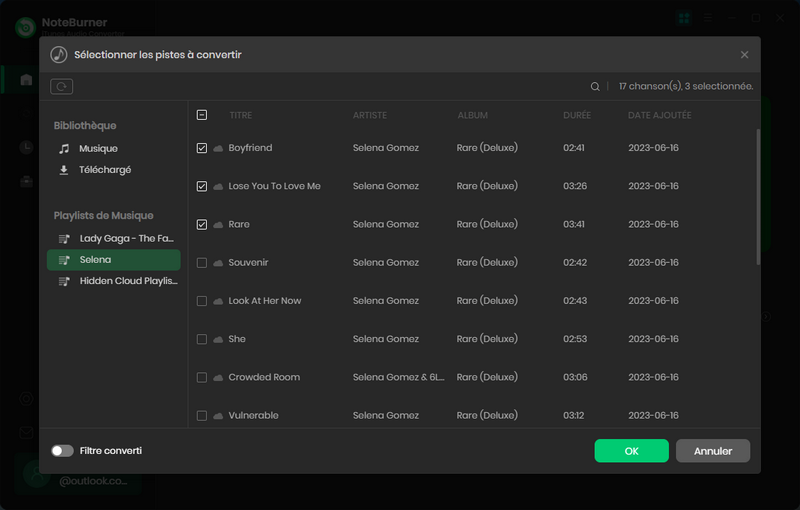Select the Lady Gaga - The Fa... playlist

pyautogui.click(x=113, y=239)
